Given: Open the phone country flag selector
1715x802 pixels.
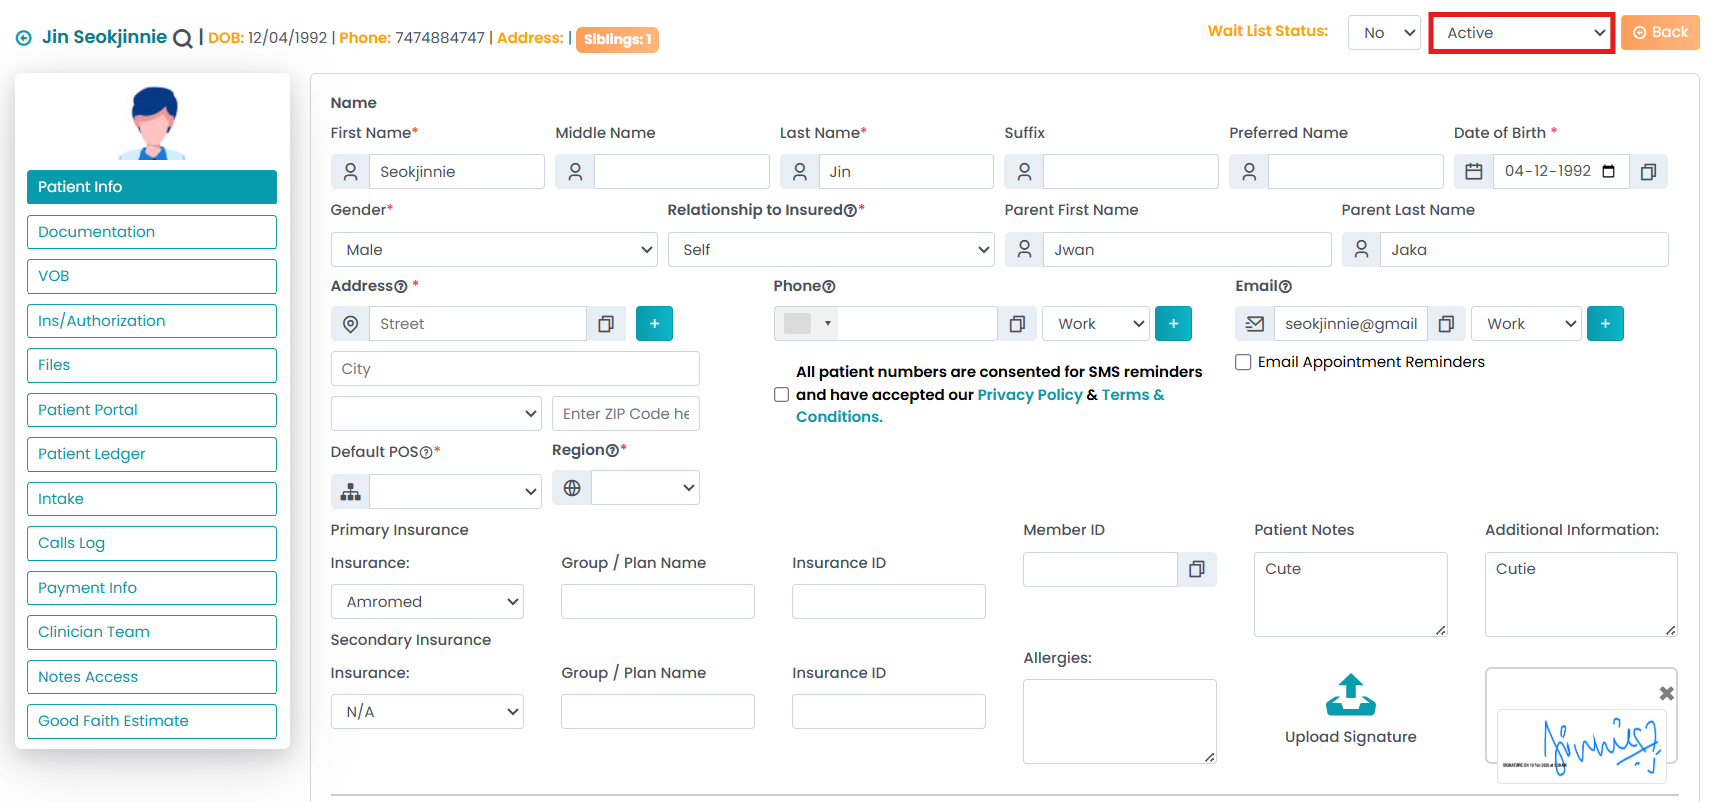Looking at the screenshot, I should point(806,324).
